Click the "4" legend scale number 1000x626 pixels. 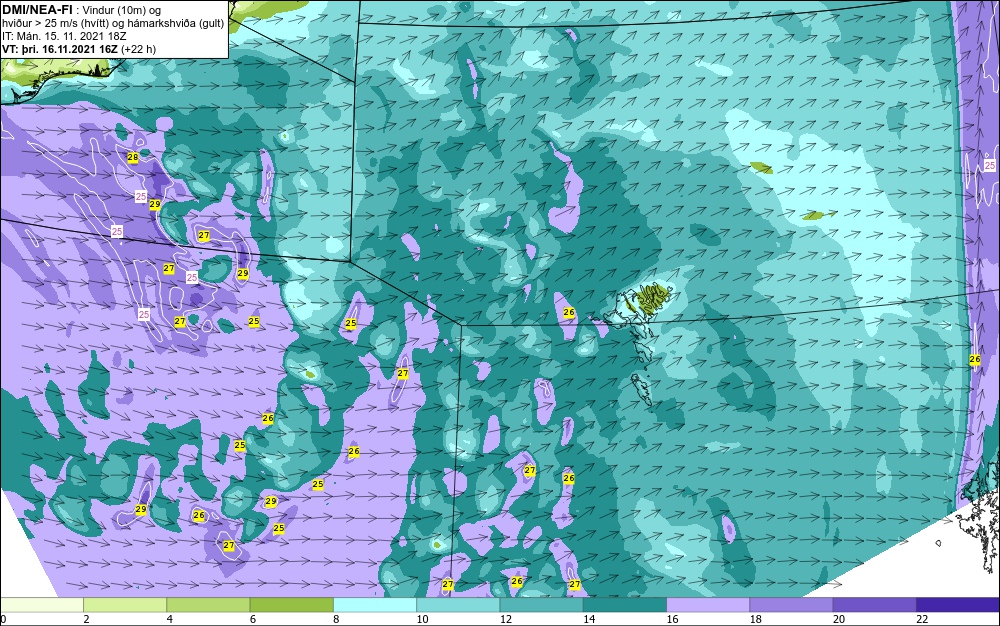click(169, 619)
